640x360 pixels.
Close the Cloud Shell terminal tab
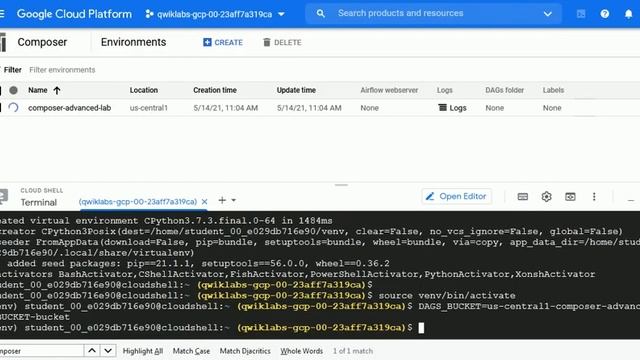pyautogui.click(x=204, y=202)
